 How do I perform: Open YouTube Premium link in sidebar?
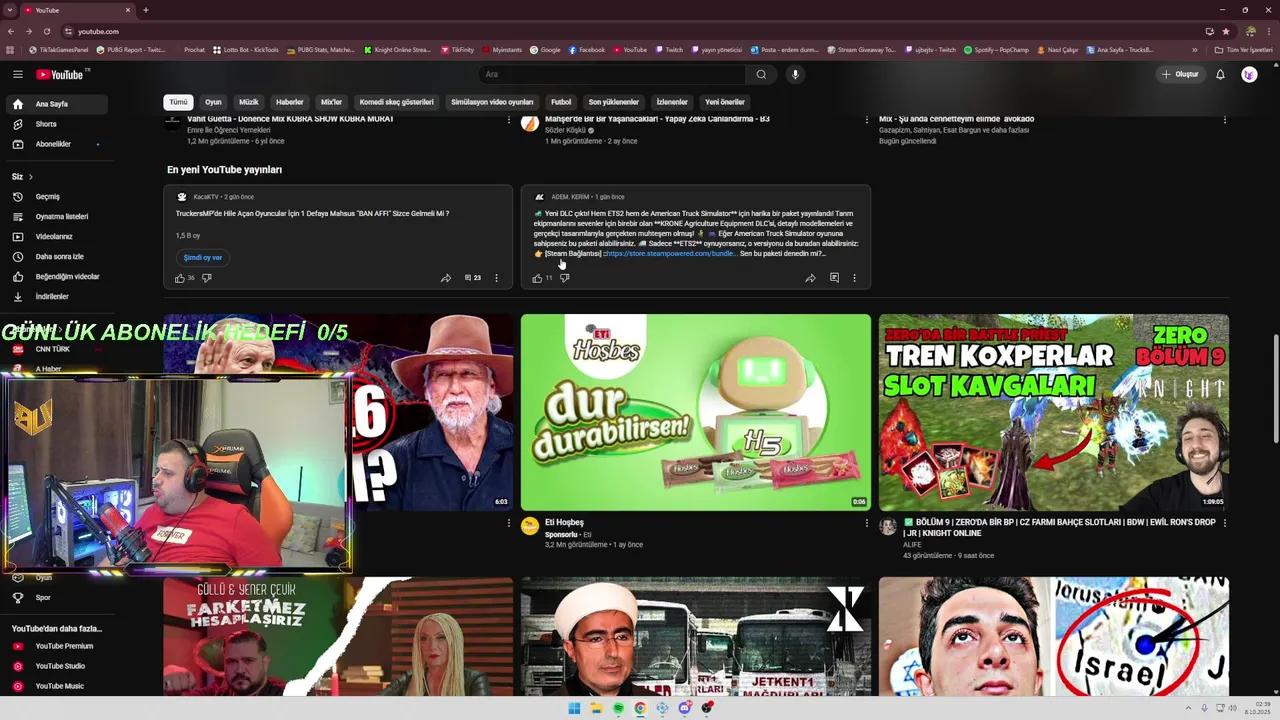pos(56,646)
